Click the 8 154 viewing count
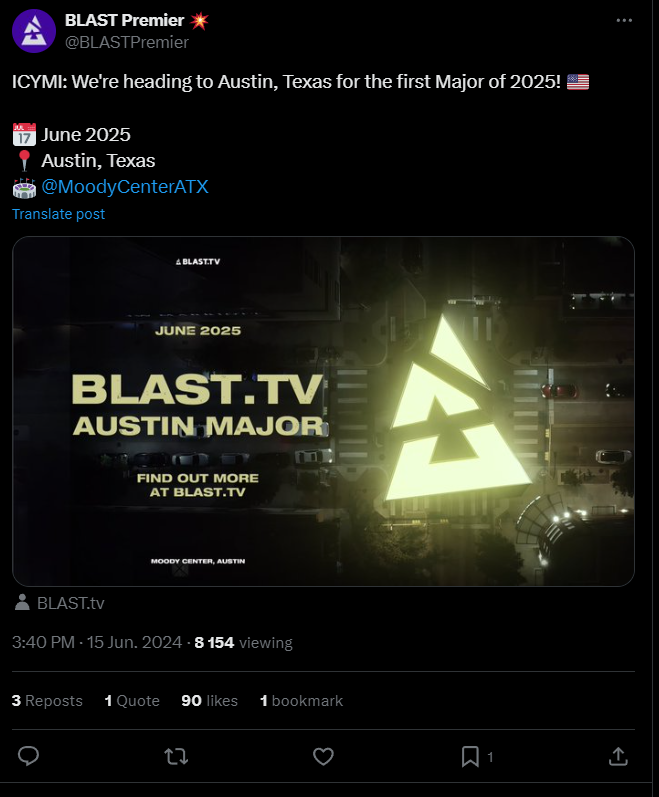 point(243,642)
